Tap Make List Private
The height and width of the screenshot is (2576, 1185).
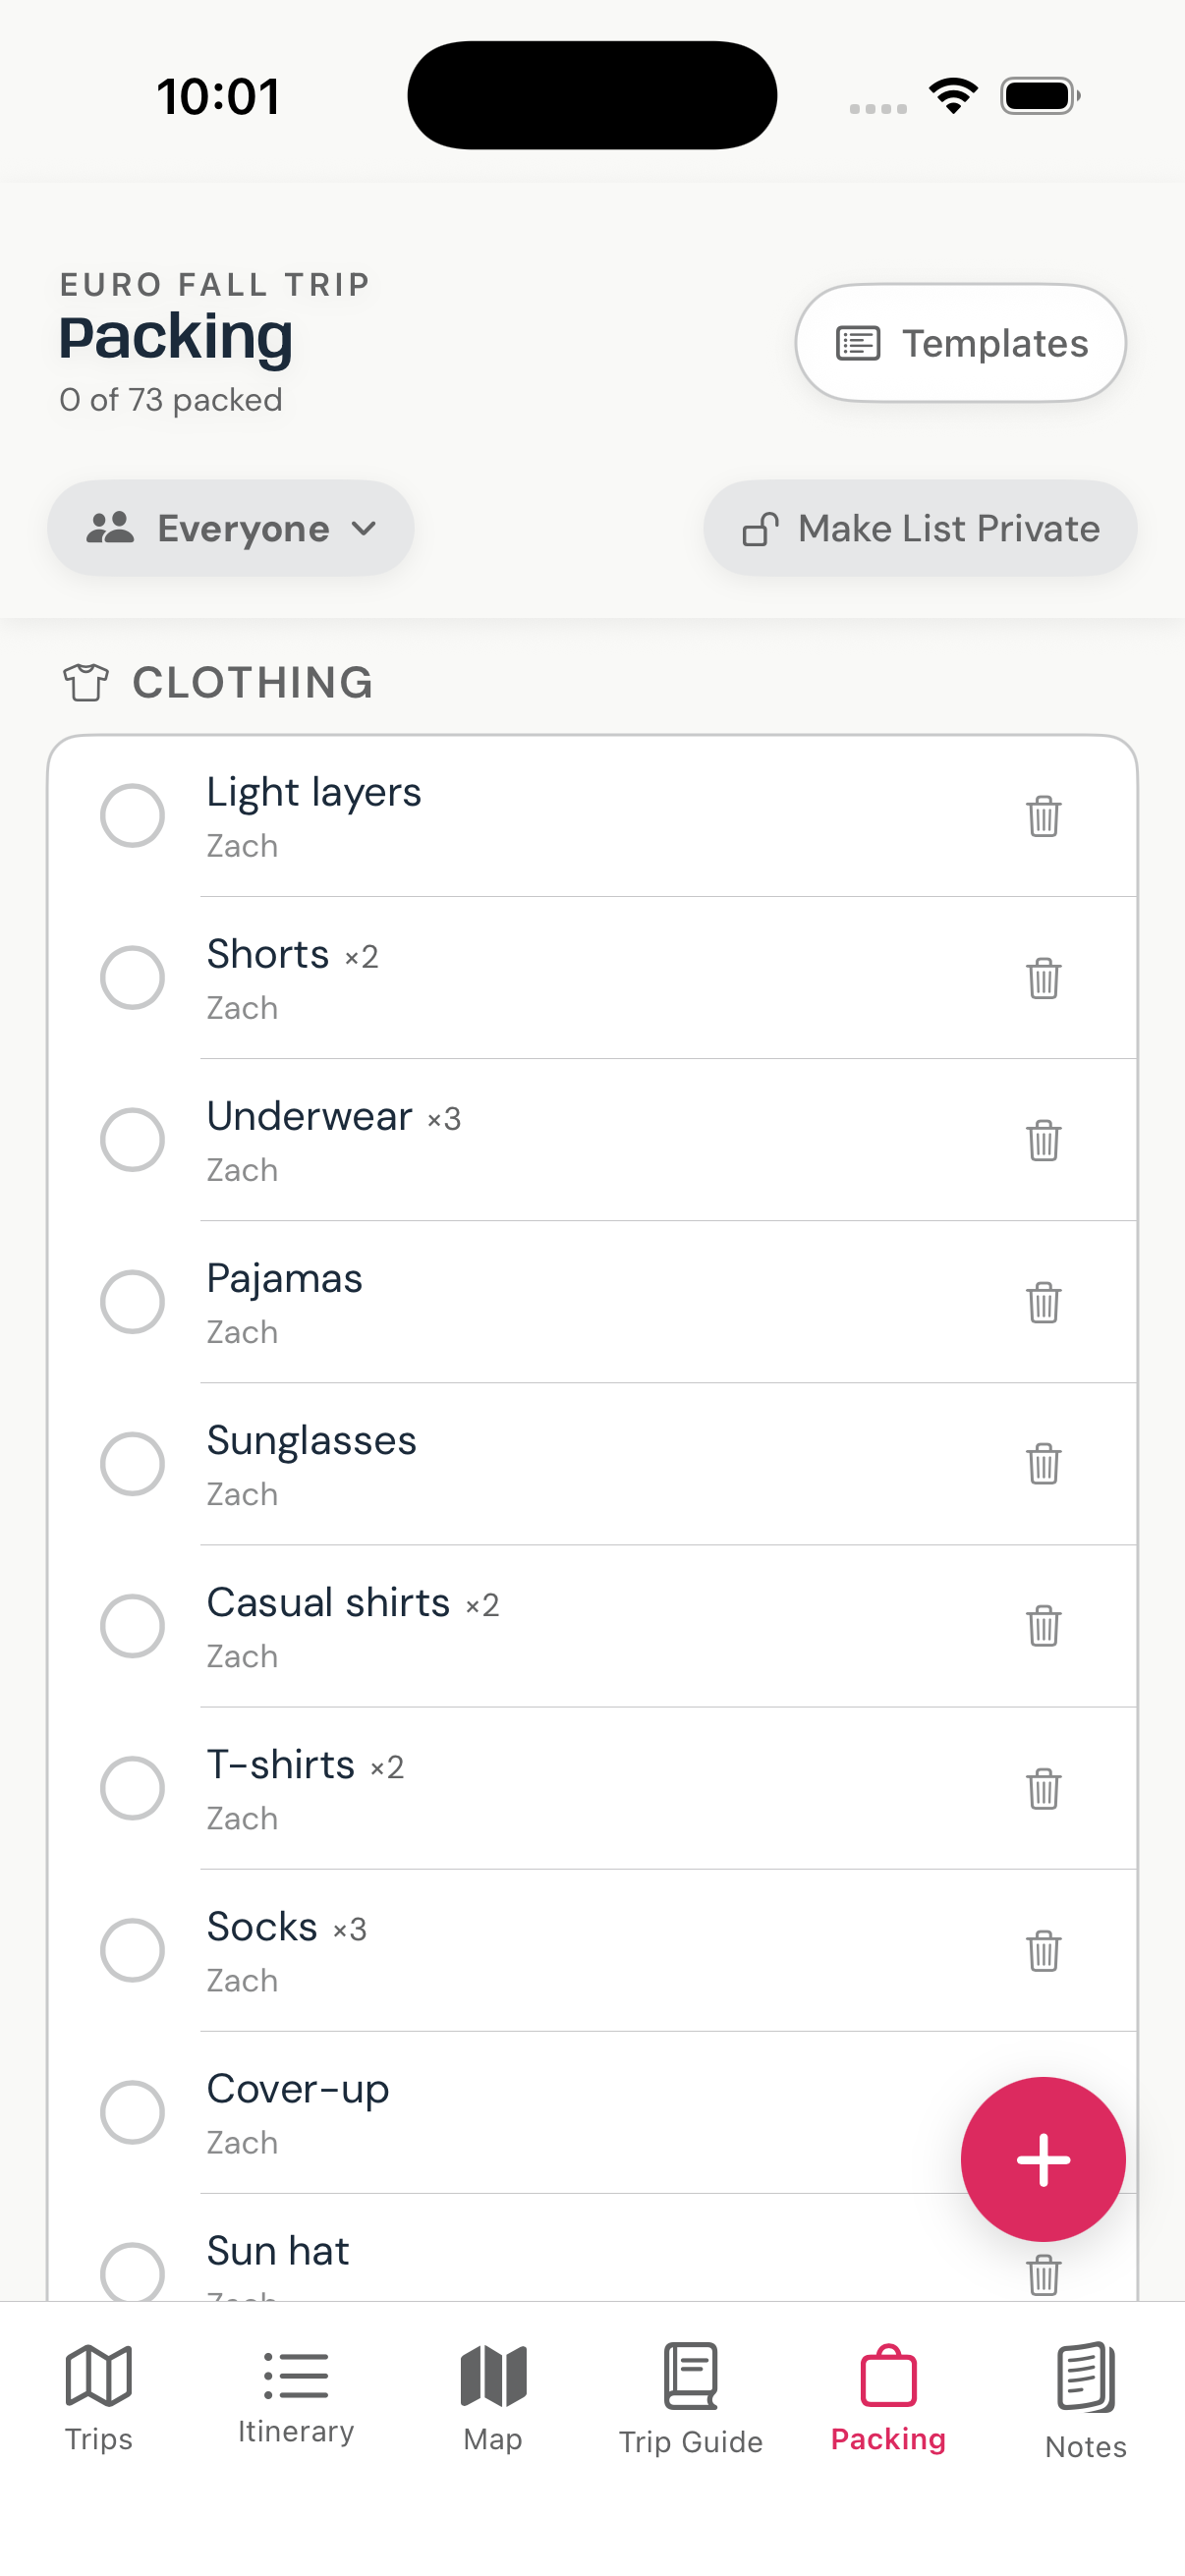point(920,528)
